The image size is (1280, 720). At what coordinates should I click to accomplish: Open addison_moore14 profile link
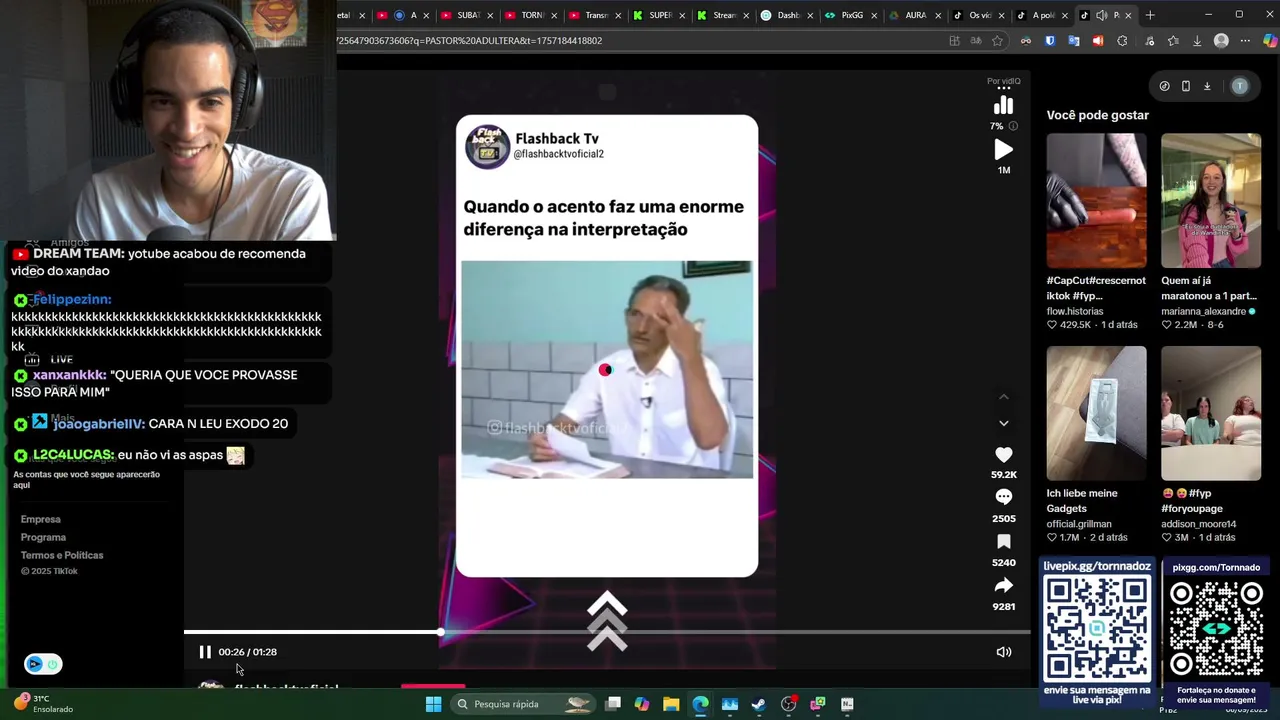coord(1198,524)
